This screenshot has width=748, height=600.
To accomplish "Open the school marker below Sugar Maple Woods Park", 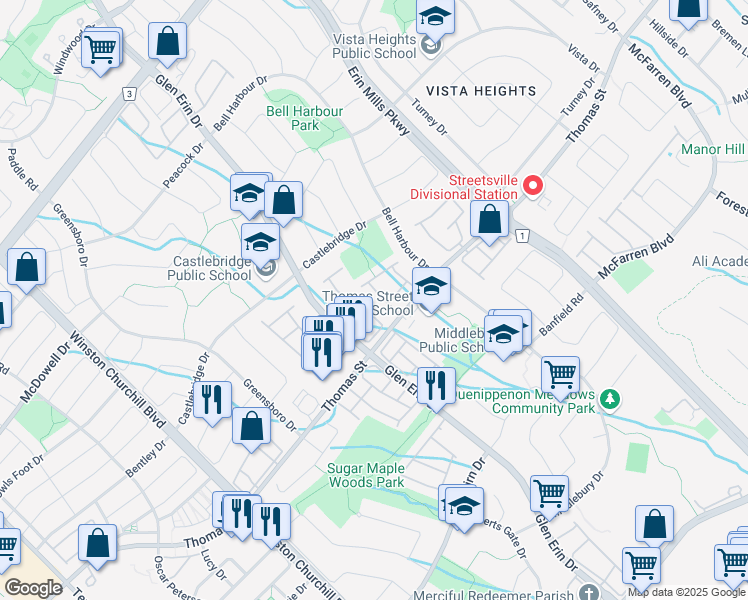I will point(464,506).
